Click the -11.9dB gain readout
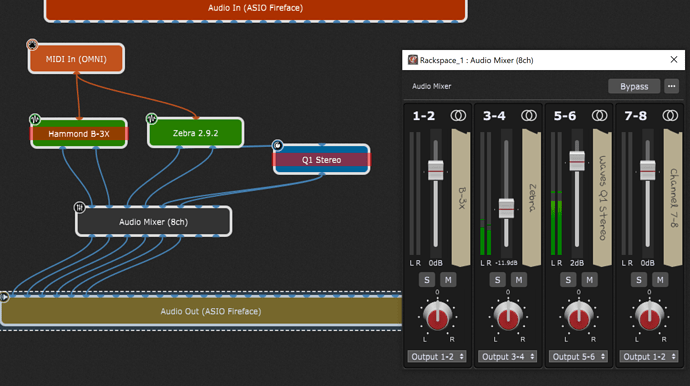Screen dimensions: 690x386 (x=506, y=263)
